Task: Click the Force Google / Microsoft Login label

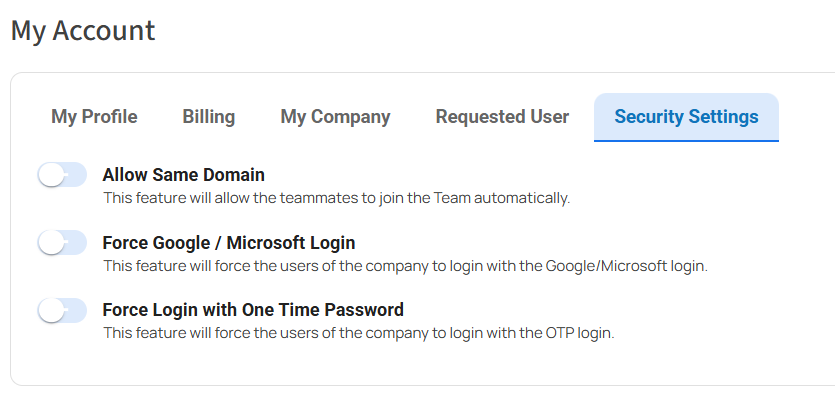Action: [229, 243]
